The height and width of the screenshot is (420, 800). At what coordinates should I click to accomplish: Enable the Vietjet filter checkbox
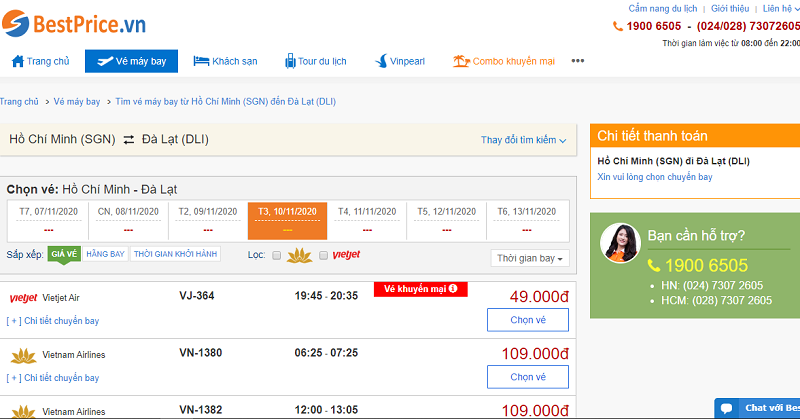[323, 255]
